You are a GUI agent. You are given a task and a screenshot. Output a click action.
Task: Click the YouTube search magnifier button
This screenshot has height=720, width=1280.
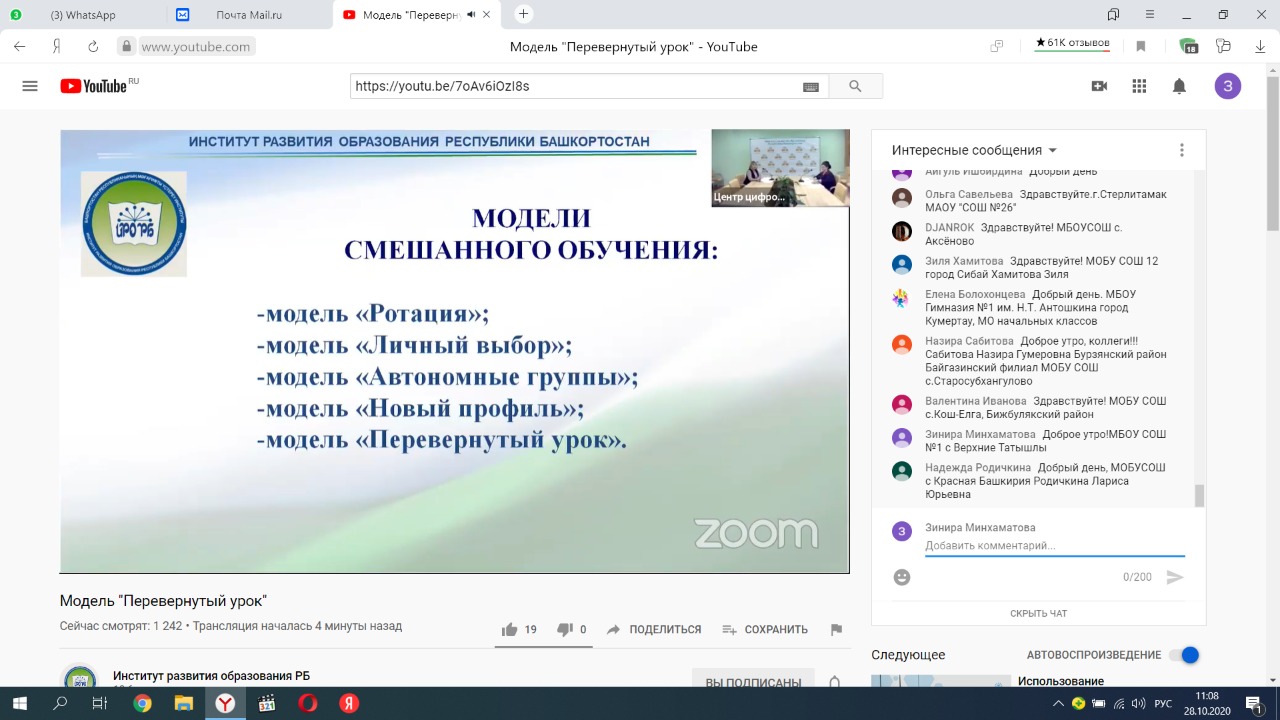click(x=855, y=86)
